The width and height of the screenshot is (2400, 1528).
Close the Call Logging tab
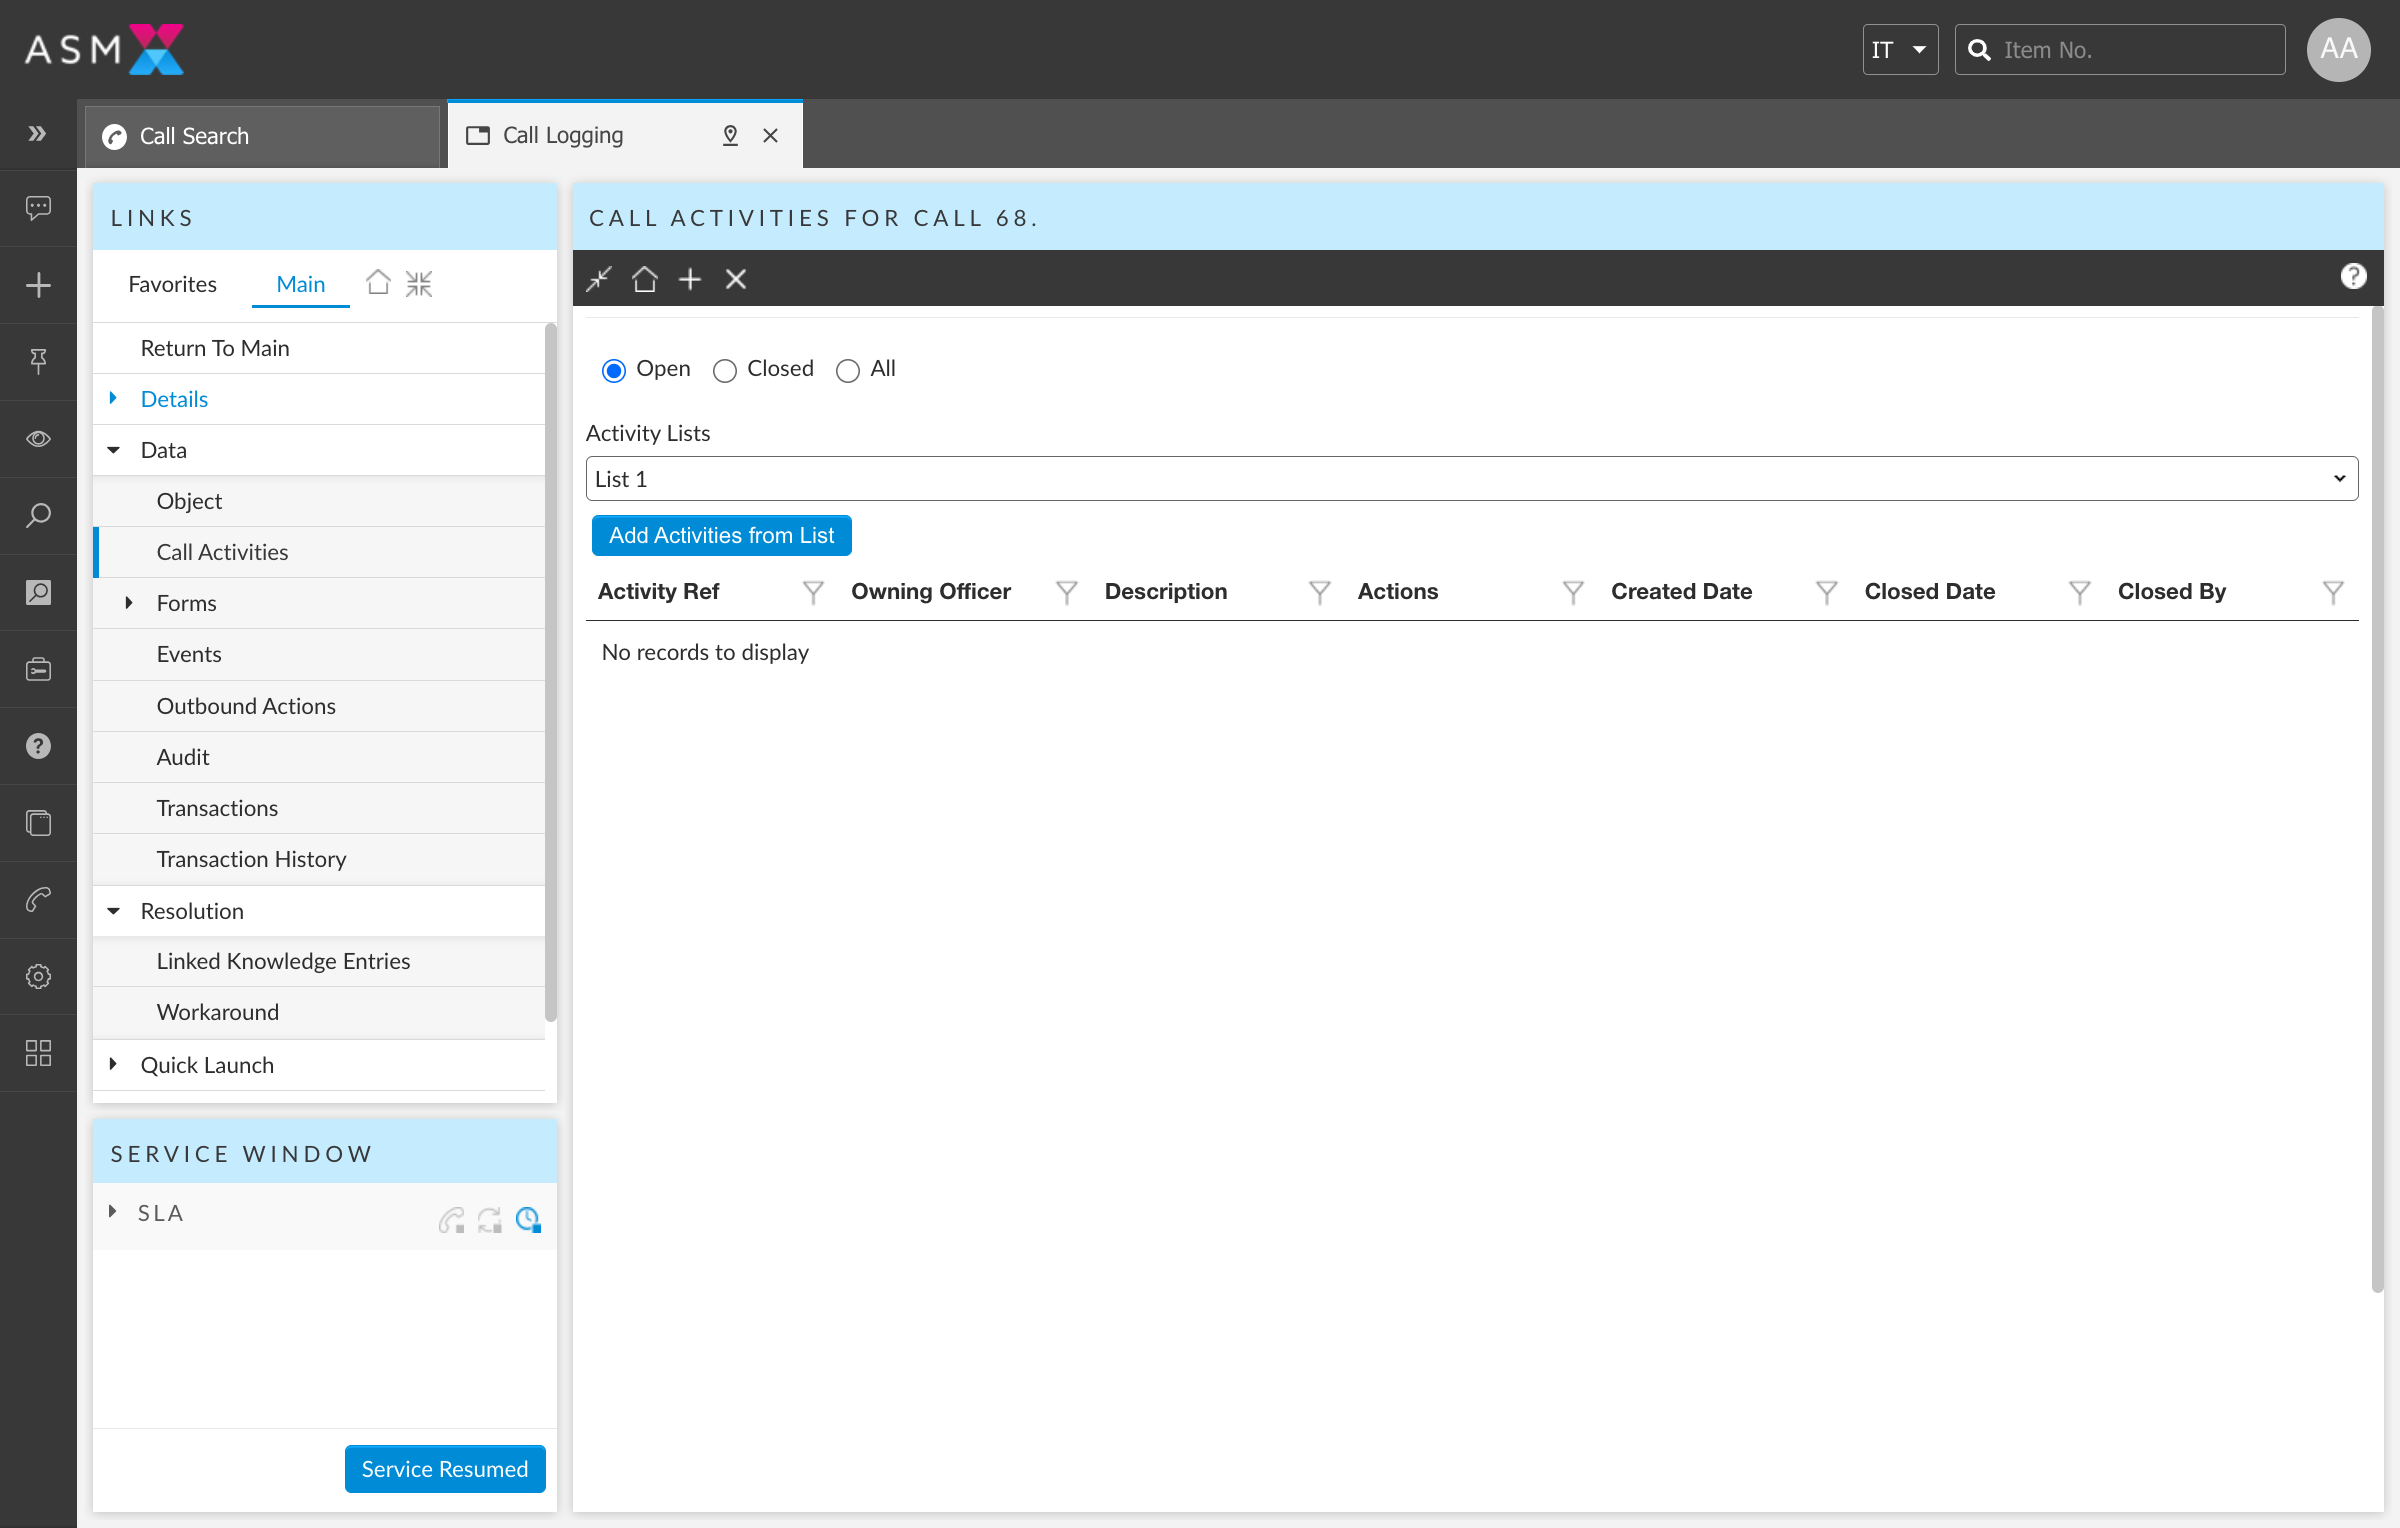tap(770, 135)
